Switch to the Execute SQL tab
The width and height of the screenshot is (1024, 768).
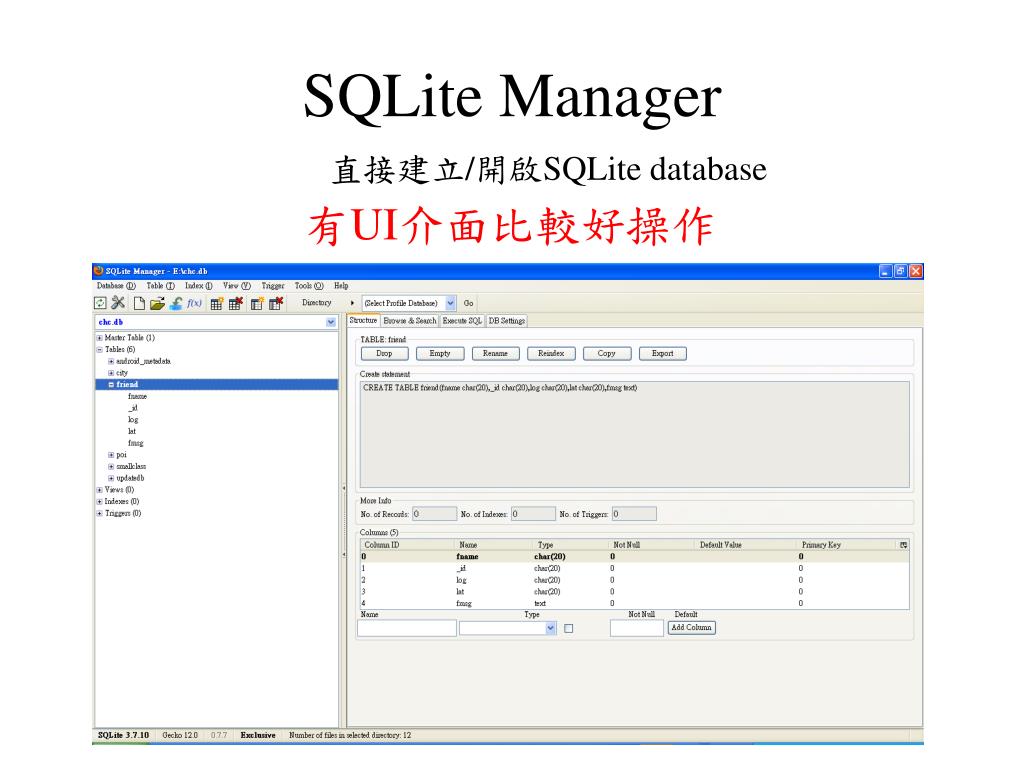462,321
